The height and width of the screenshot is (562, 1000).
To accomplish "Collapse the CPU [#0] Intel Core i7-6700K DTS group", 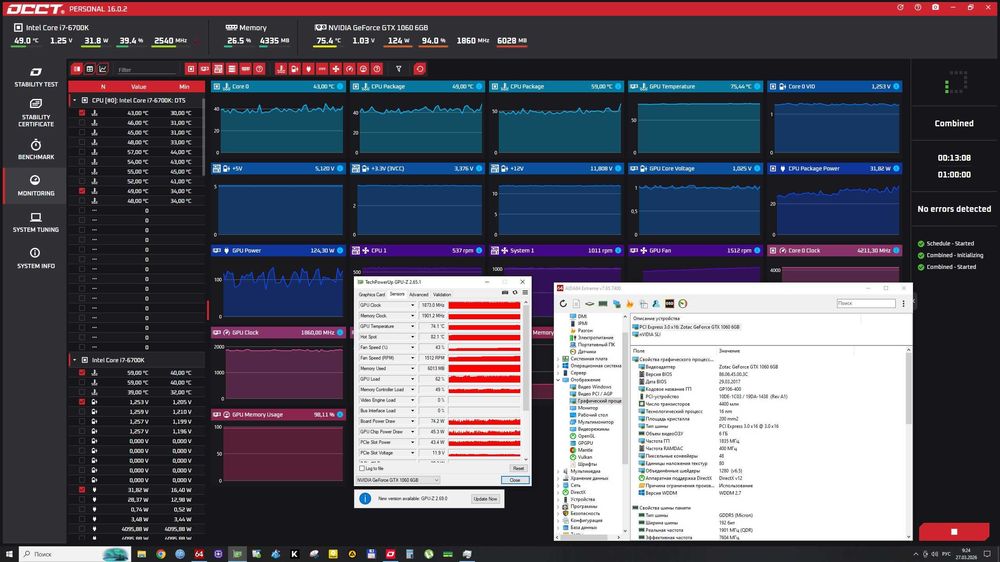I will pos(74,100).
